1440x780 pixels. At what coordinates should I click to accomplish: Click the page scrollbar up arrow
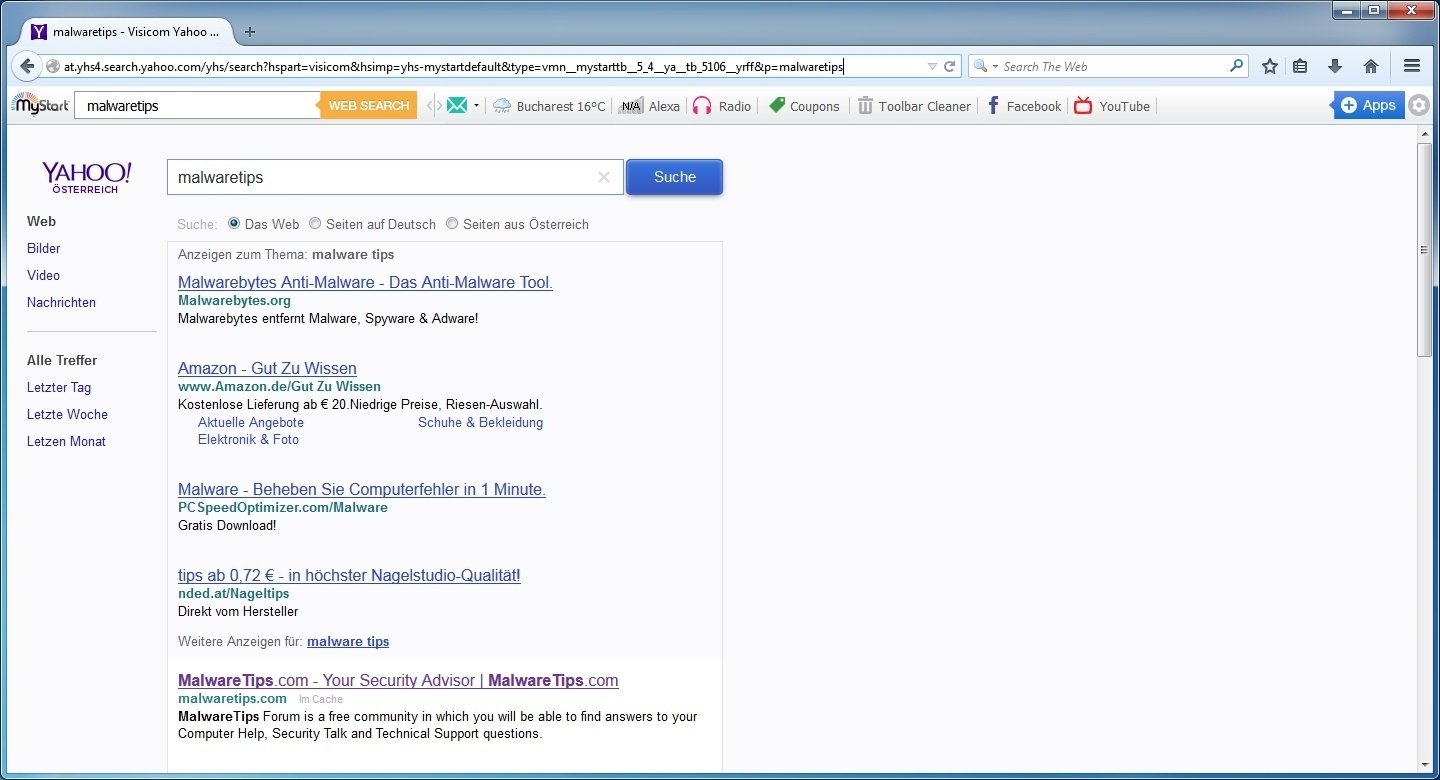coord(1425,136)
